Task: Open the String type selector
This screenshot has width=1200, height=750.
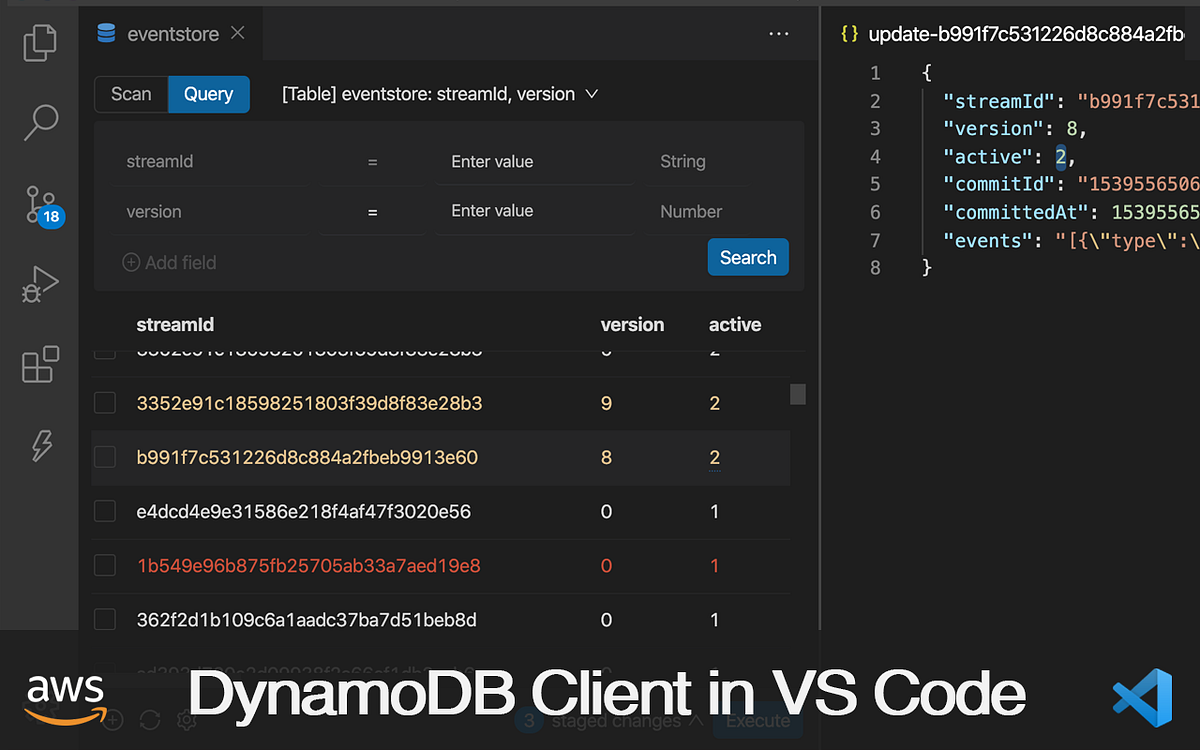Action: point(695,161)
